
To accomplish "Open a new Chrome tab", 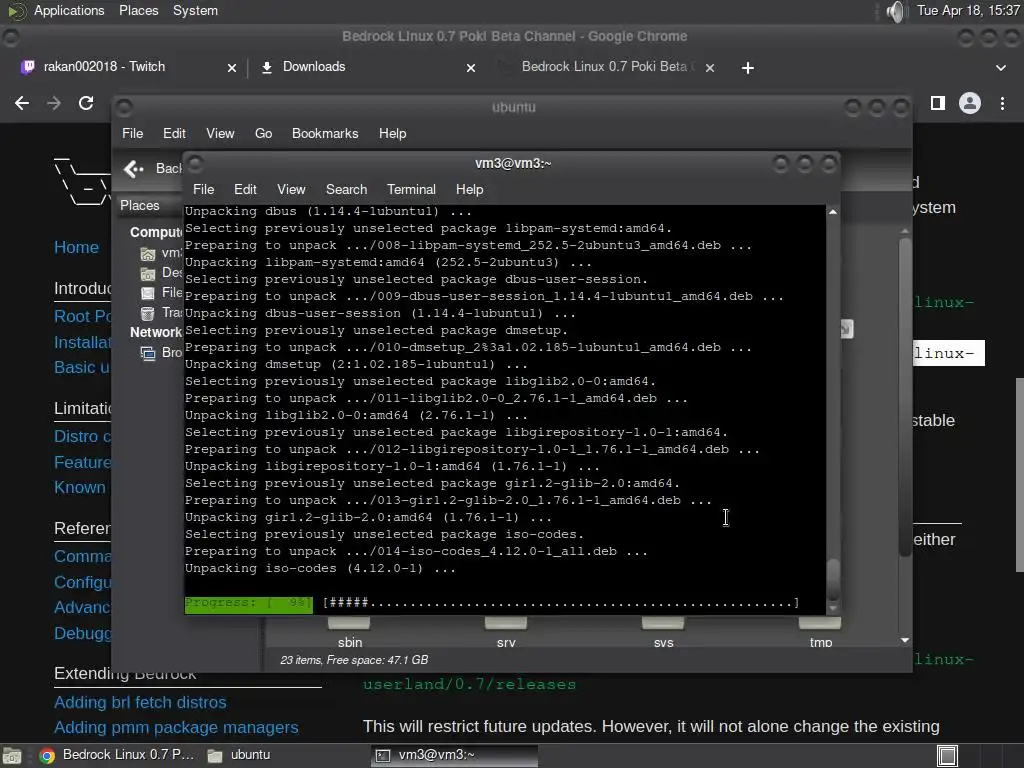I will [748, 68].
